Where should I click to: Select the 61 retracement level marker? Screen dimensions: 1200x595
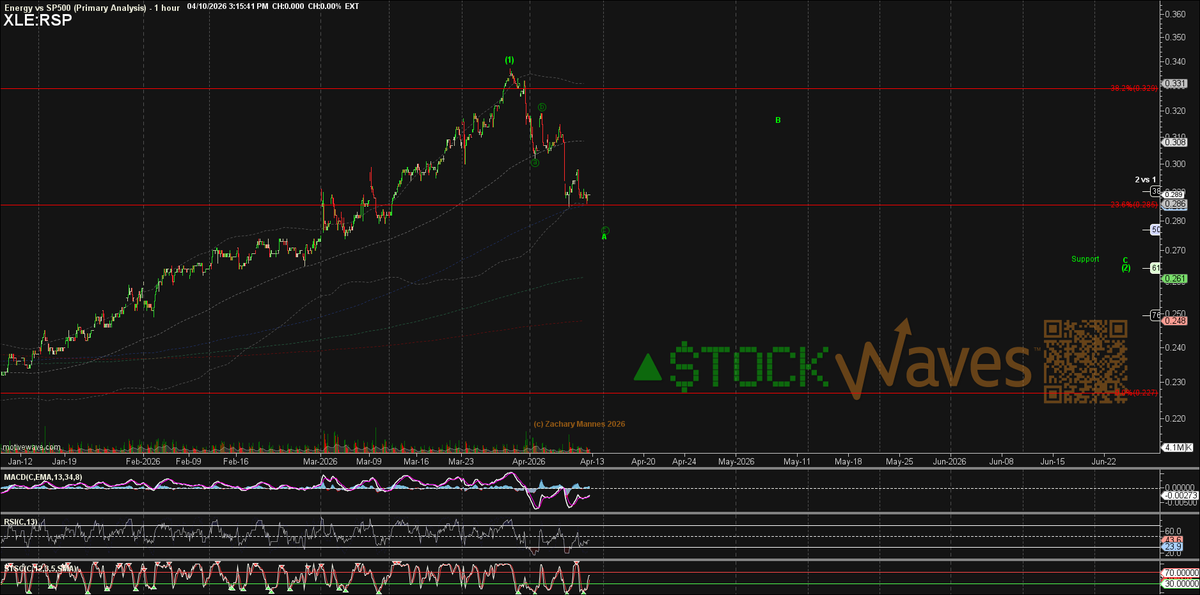(1155, 268)
